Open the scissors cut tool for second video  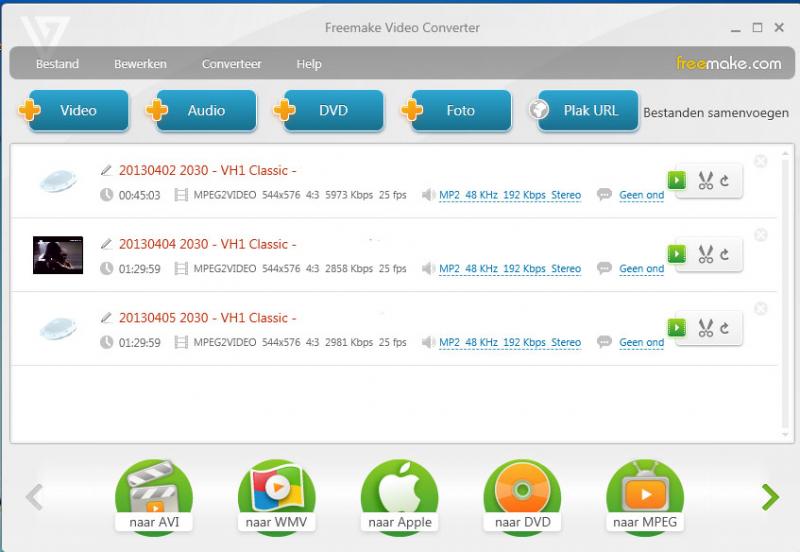[706, 255]
